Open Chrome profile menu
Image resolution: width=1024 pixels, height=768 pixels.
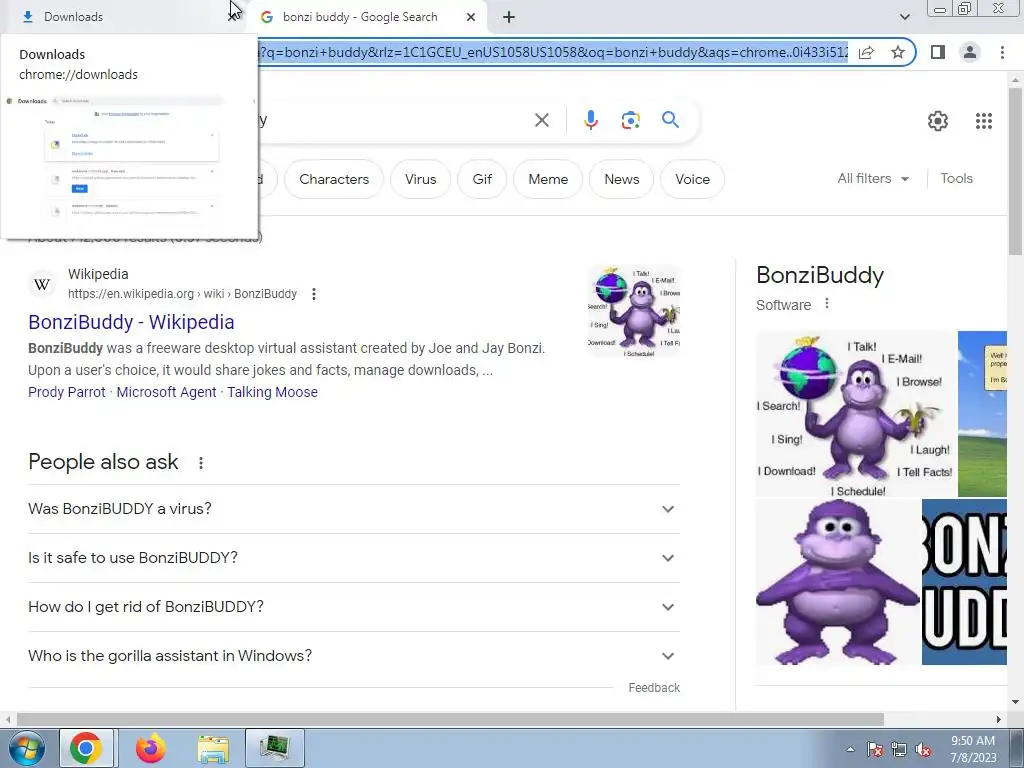[x=970, y=52]
